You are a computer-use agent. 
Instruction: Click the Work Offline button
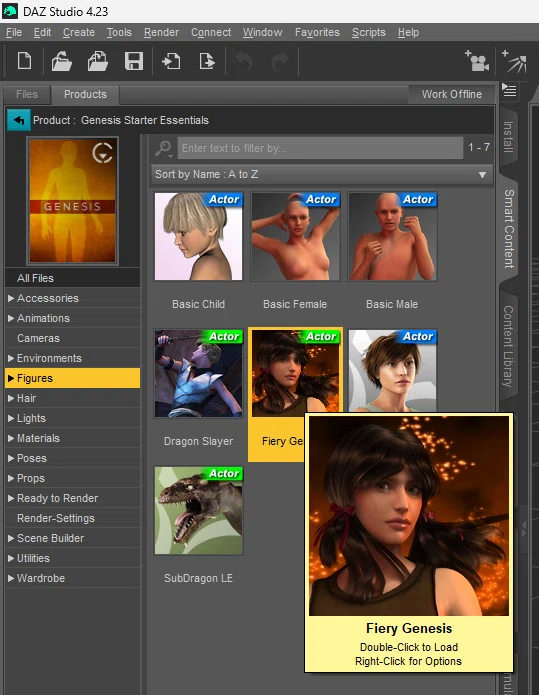pyautogui.click(x=452, y=94)
